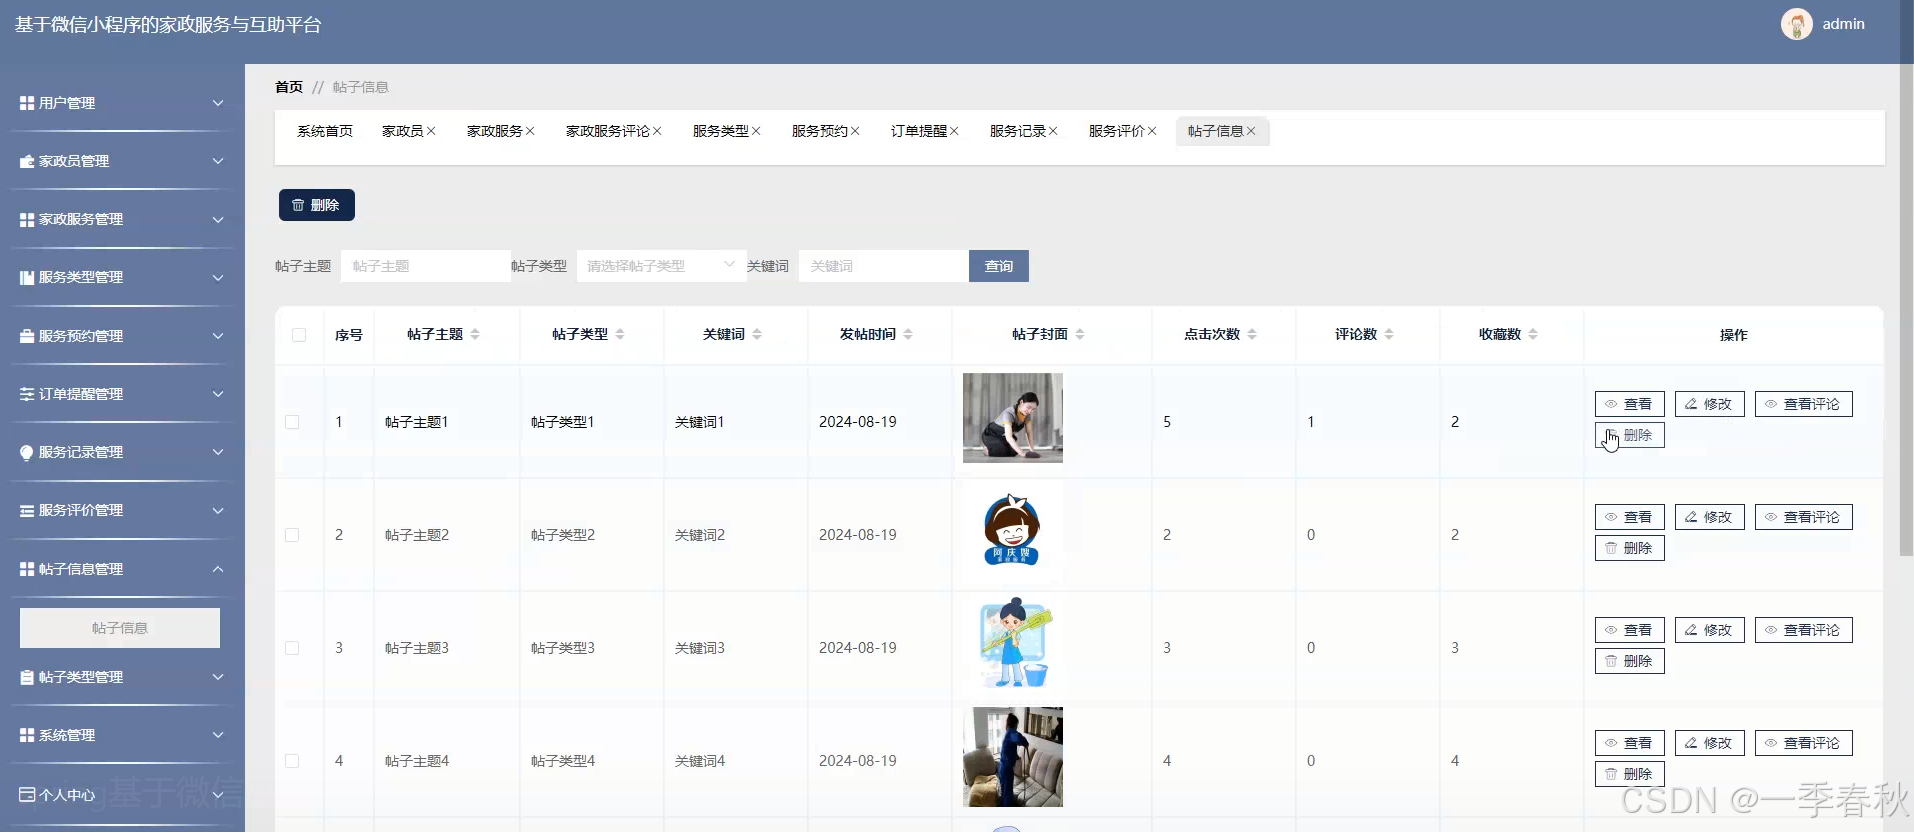
Task: Close the 家政服务 tab with its X
Action: pyautogui.click(x=530, y=131)
